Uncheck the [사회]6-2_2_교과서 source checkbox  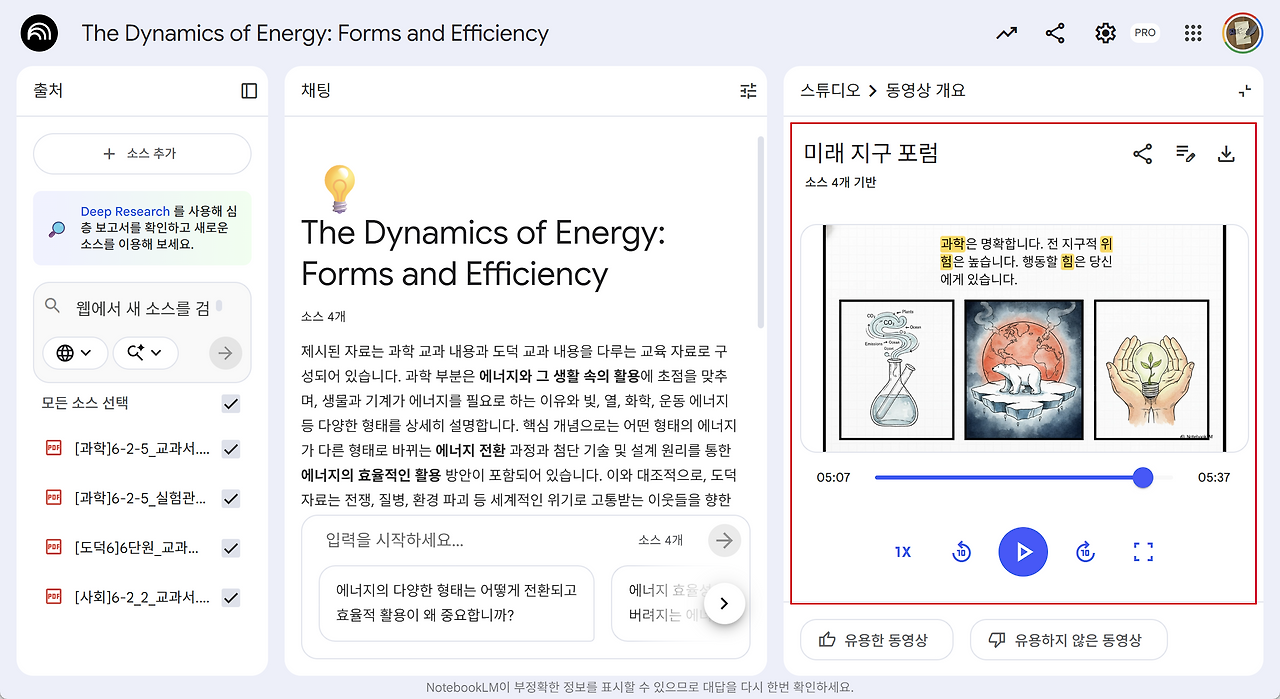click(231, 597)
